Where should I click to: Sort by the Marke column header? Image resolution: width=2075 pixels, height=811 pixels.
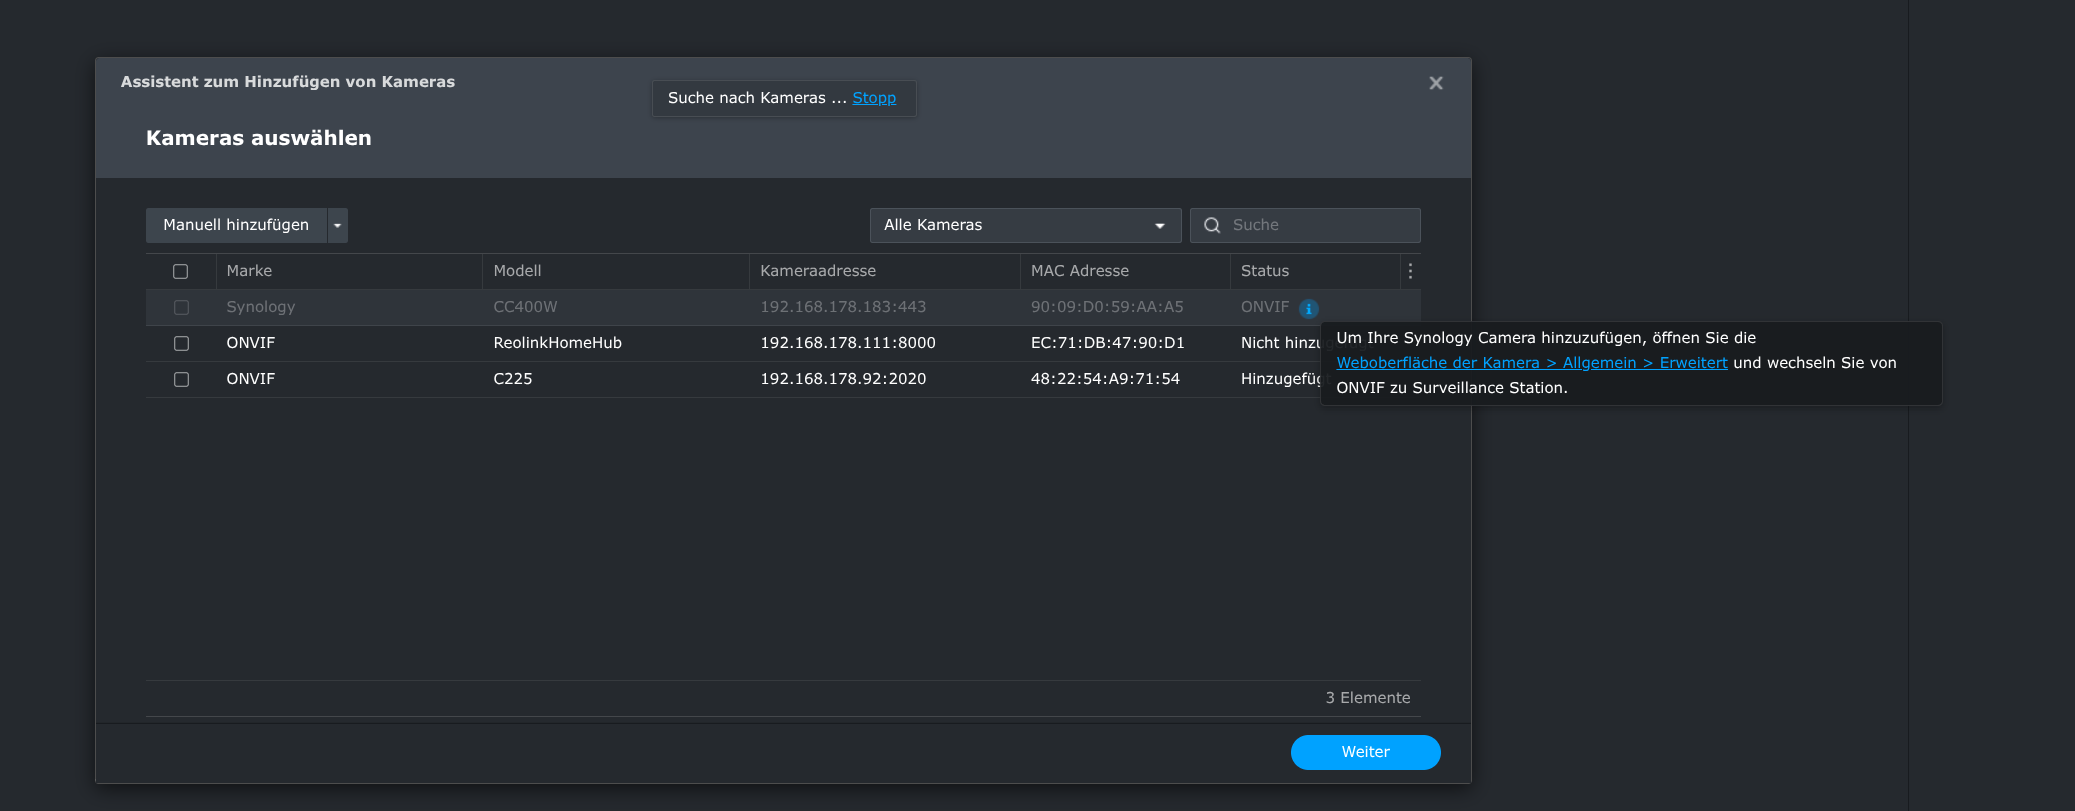(249, 271)
